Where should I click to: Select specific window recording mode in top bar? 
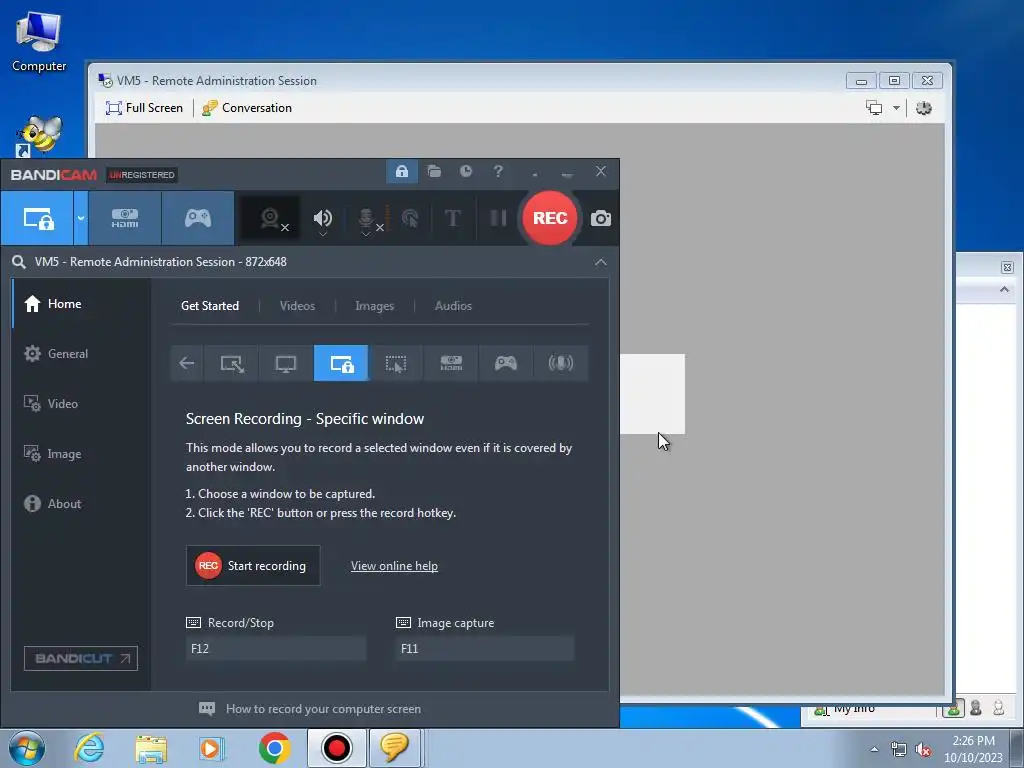[37, 218]
